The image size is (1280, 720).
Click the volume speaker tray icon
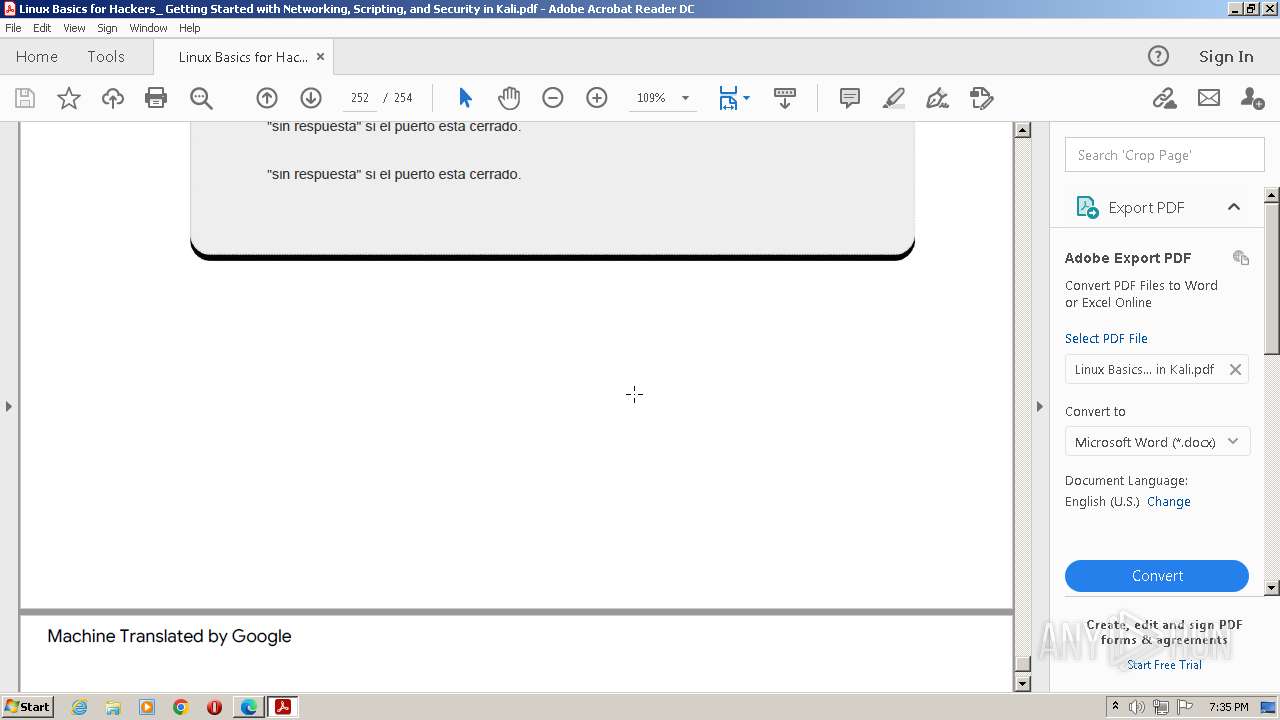(1137, 707)
